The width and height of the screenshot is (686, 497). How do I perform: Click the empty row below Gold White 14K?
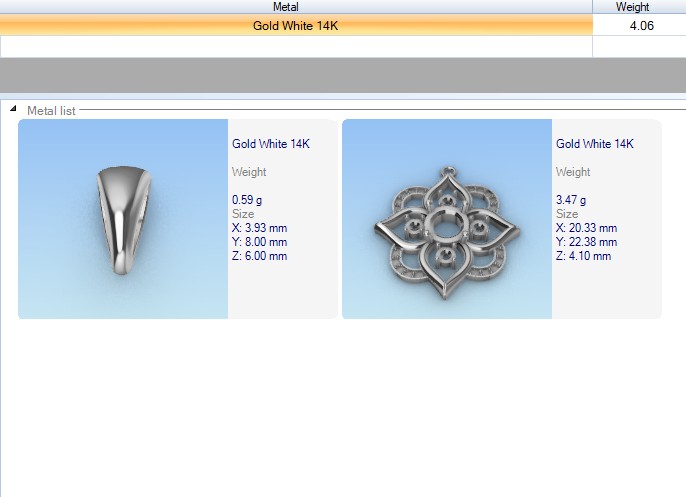coord(296,46)
